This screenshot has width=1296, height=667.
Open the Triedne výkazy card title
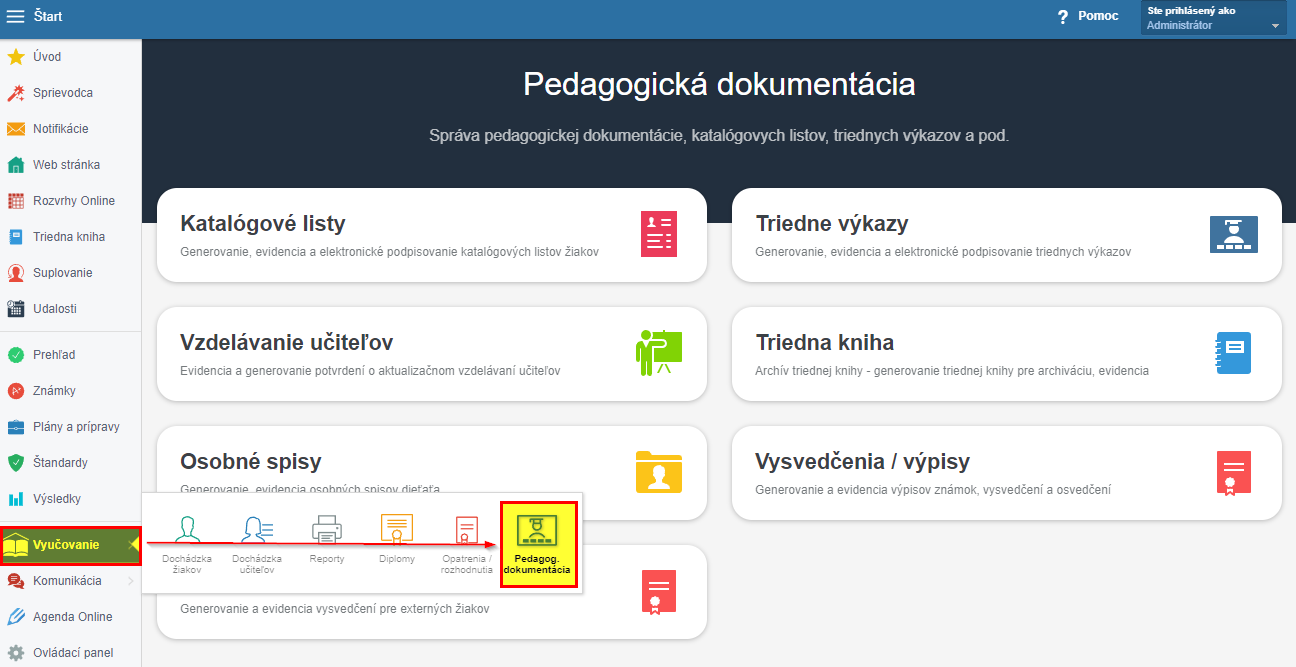pyautogui.click(x=832, y=223)
